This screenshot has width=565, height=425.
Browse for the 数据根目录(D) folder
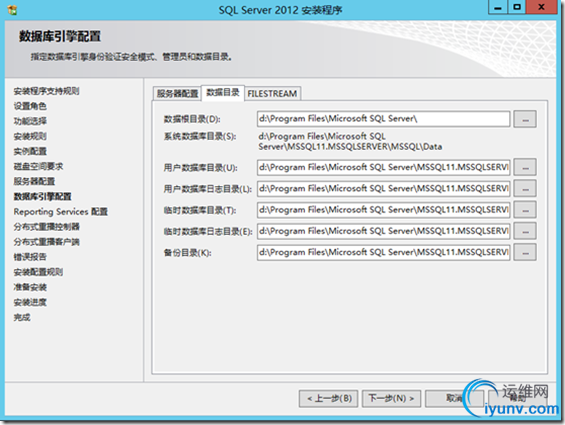(525, 119)
